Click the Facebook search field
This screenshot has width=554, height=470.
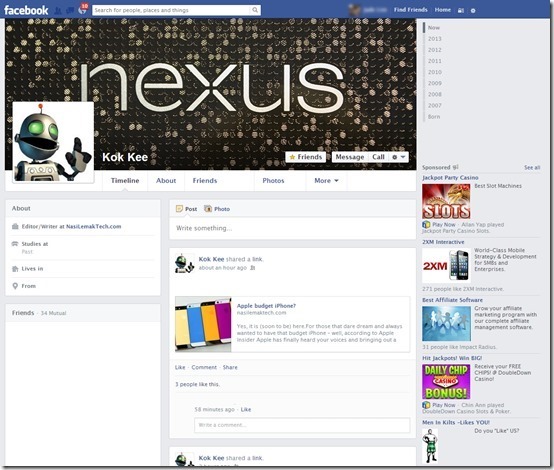tap(171, 10)
